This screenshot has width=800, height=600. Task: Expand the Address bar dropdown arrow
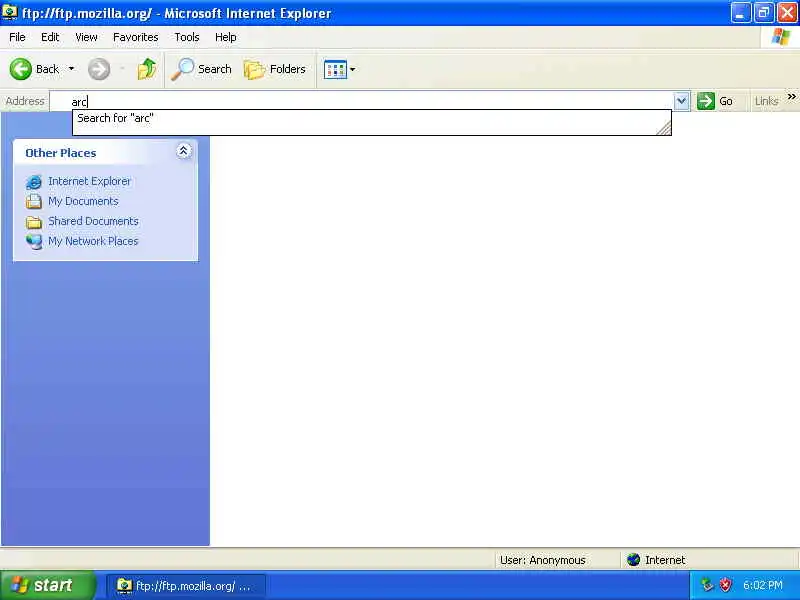tap(681, 101)
